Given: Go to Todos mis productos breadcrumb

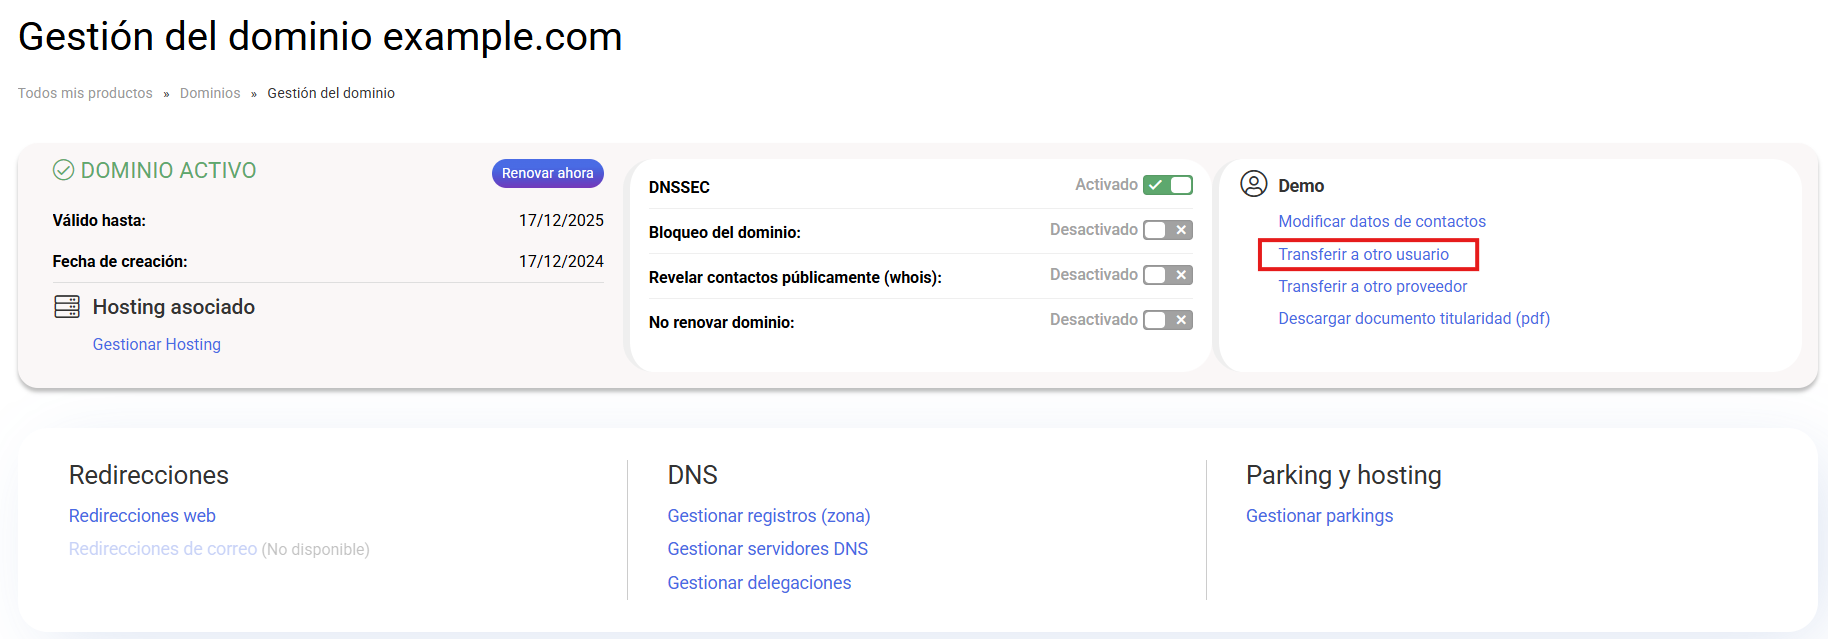Looking at the screenshot, I should click(x=85, y=93).
